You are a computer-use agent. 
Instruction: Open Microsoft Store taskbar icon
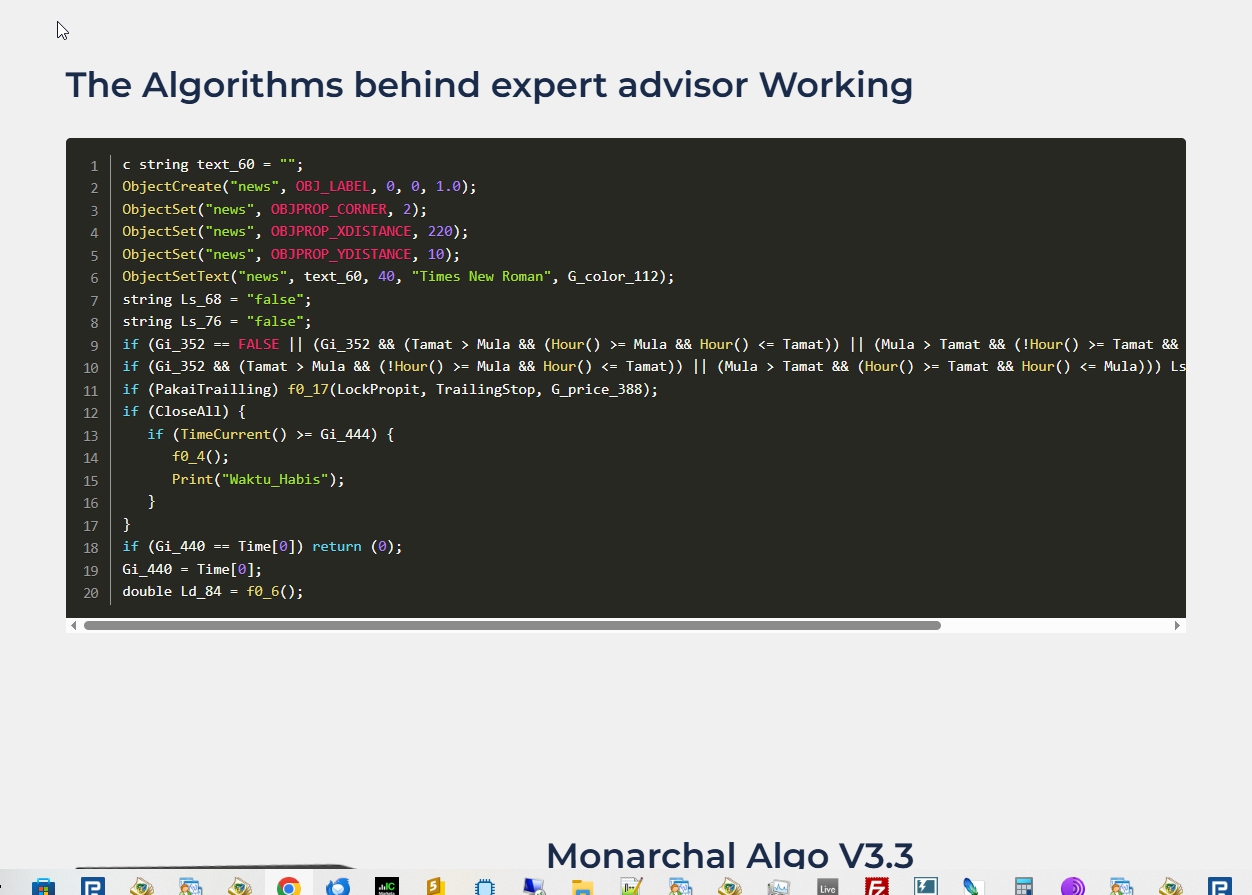coord(43,887)
